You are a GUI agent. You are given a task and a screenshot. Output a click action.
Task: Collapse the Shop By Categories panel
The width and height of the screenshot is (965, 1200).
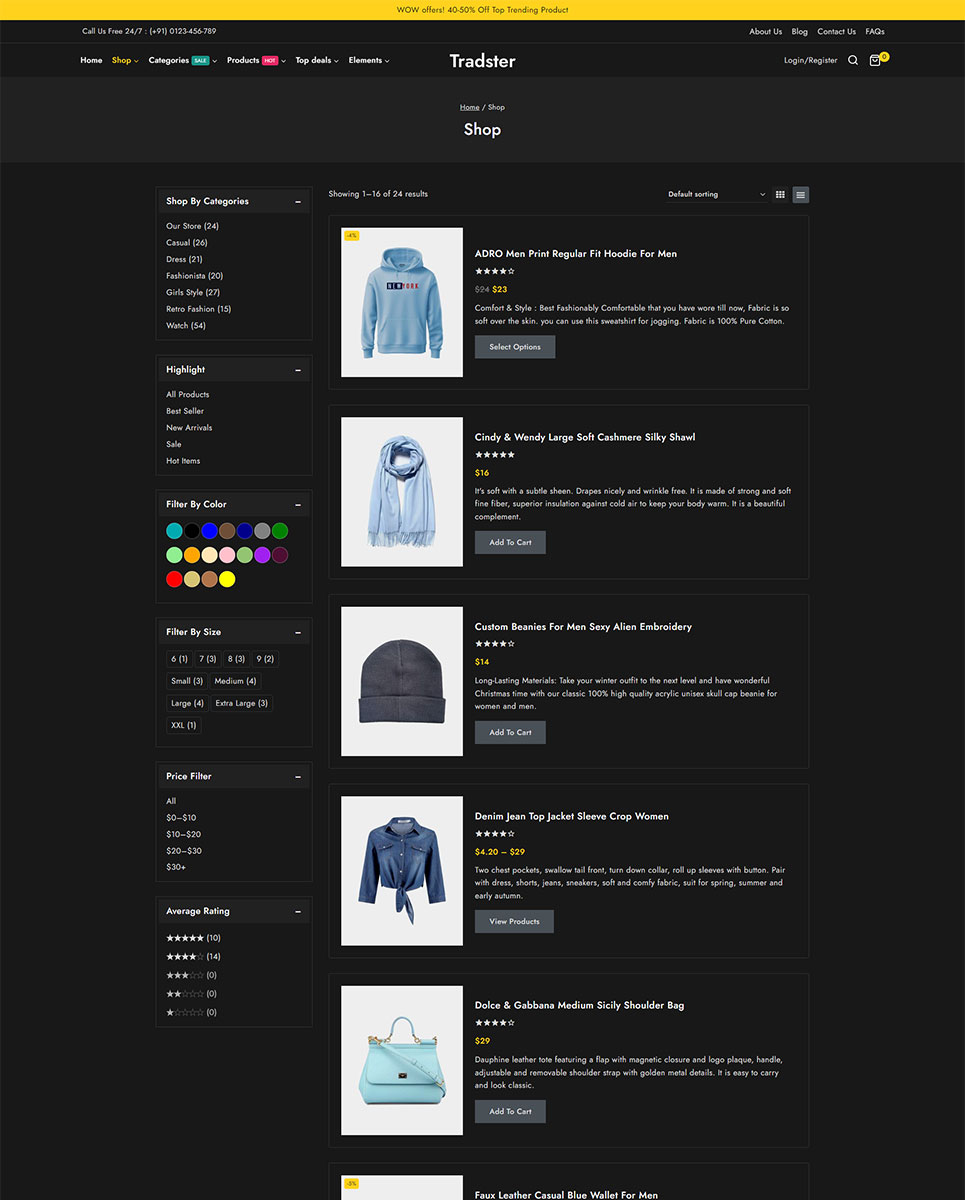(298, 202)
